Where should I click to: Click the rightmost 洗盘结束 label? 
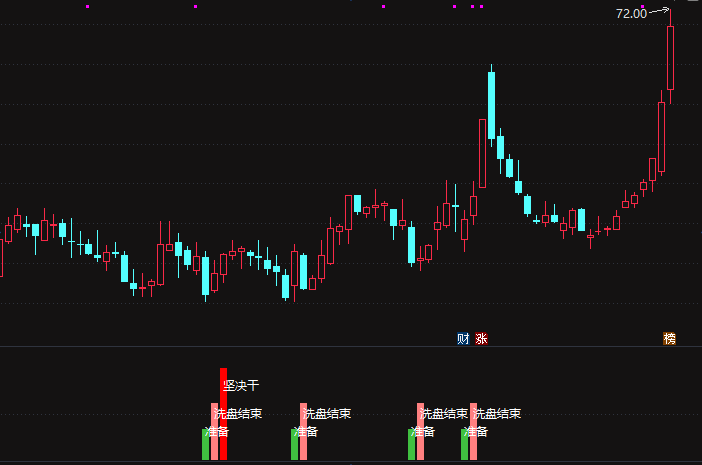497,413
